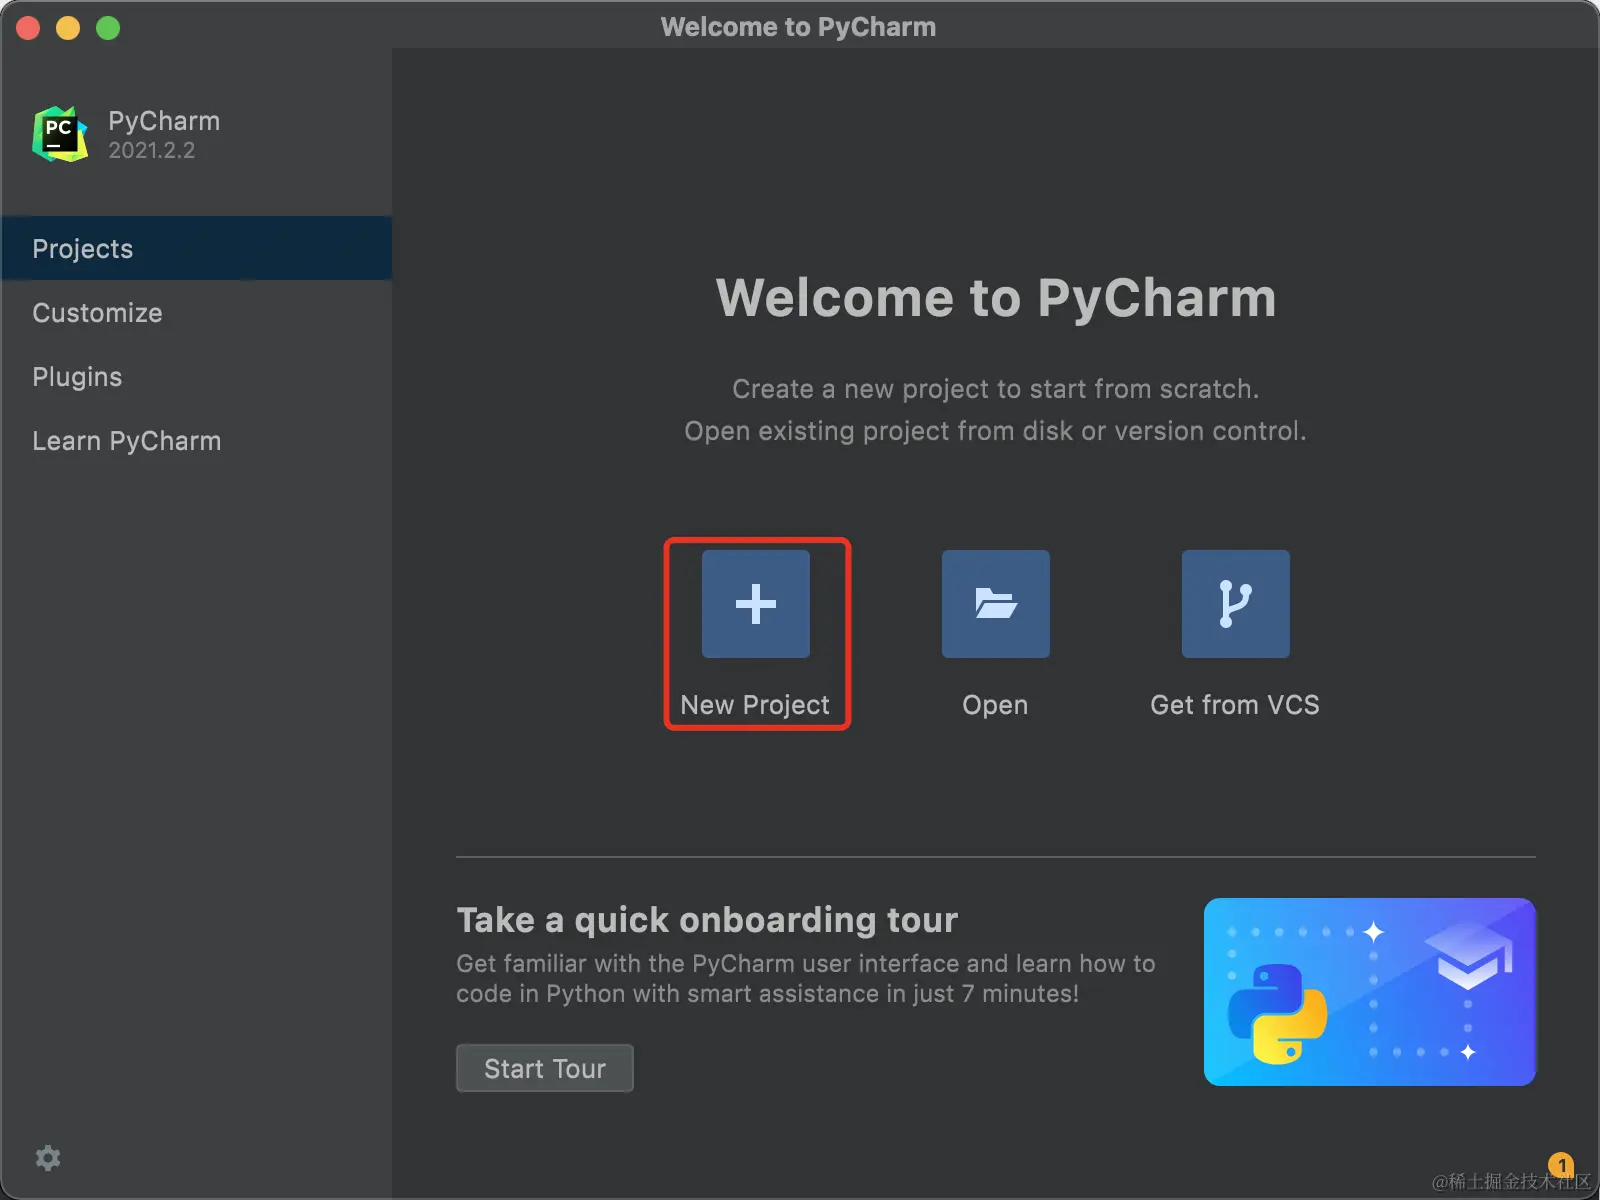
Task: Click the PyCharm version 2021.2.2 text
Action: point(152,151)
